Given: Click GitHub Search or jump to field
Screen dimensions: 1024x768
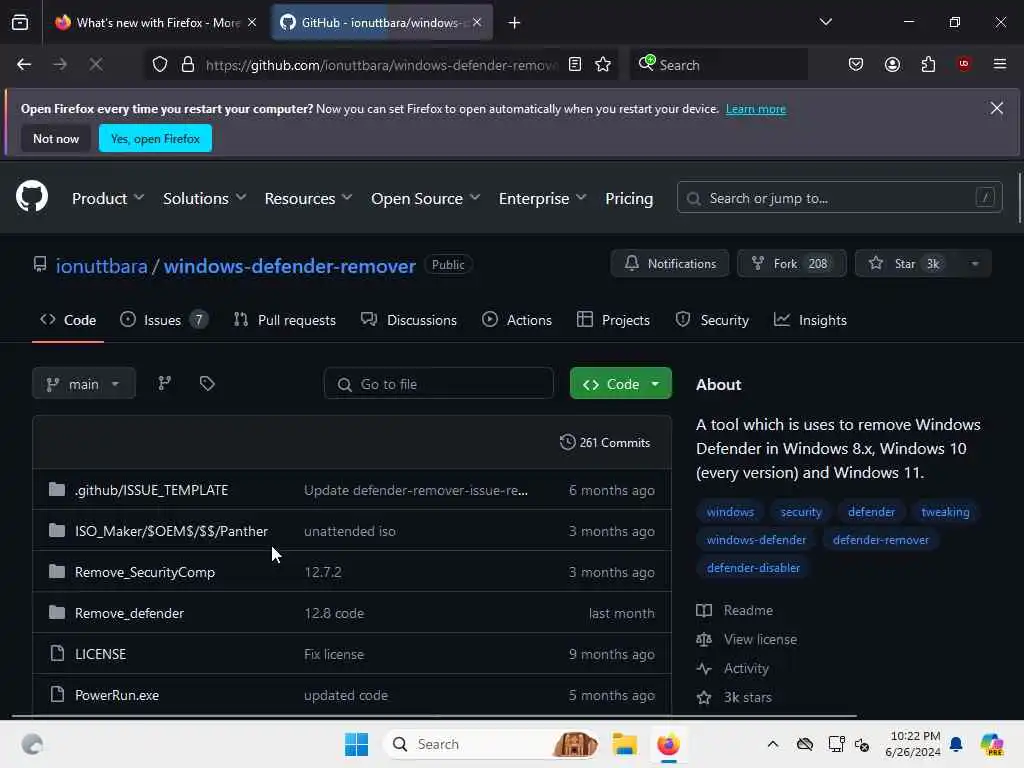Looking at the screenshot, I should pyautogui.click(x=839, y=197).
